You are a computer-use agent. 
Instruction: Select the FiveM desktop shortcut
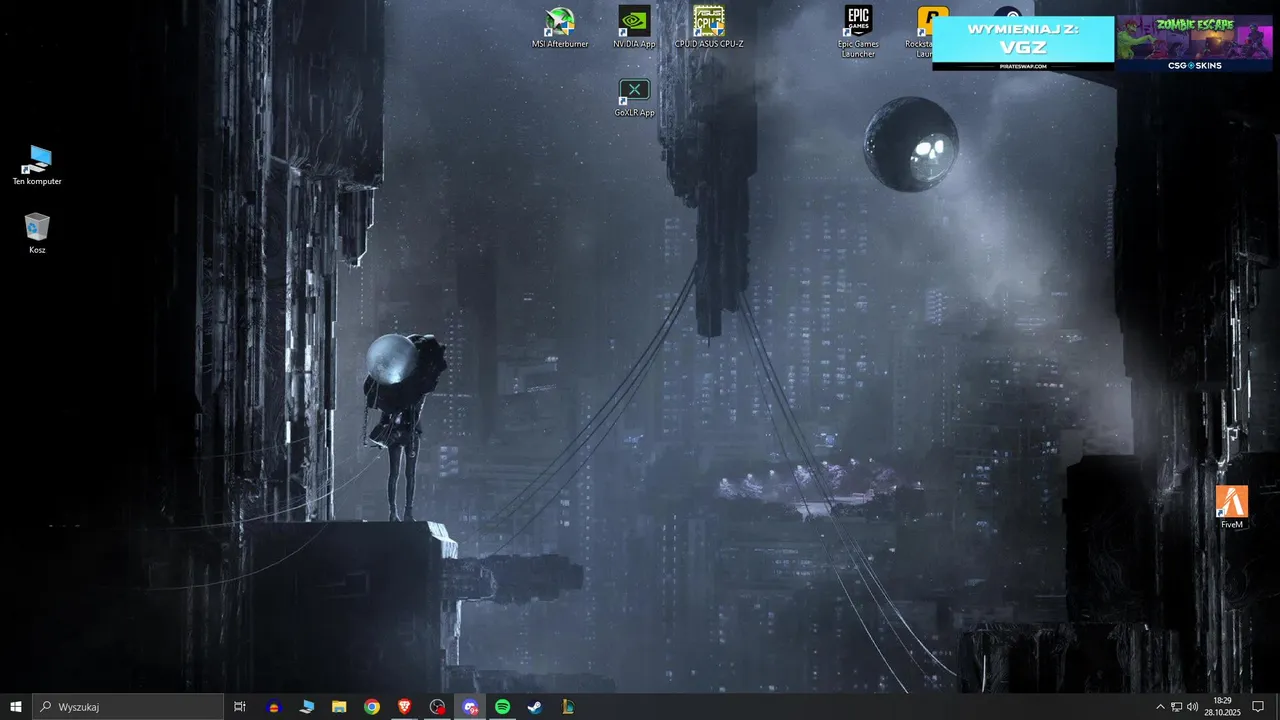1232,507
